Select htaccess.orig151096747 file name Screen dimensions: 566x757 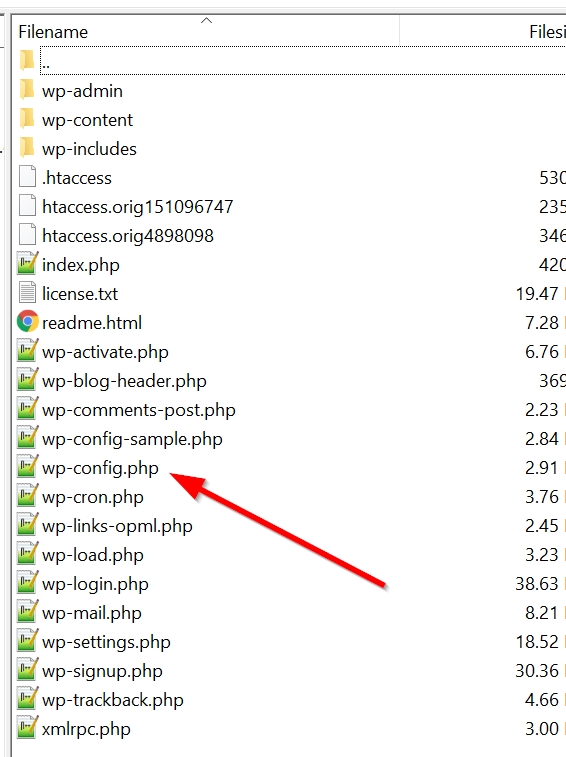point(138,207)
